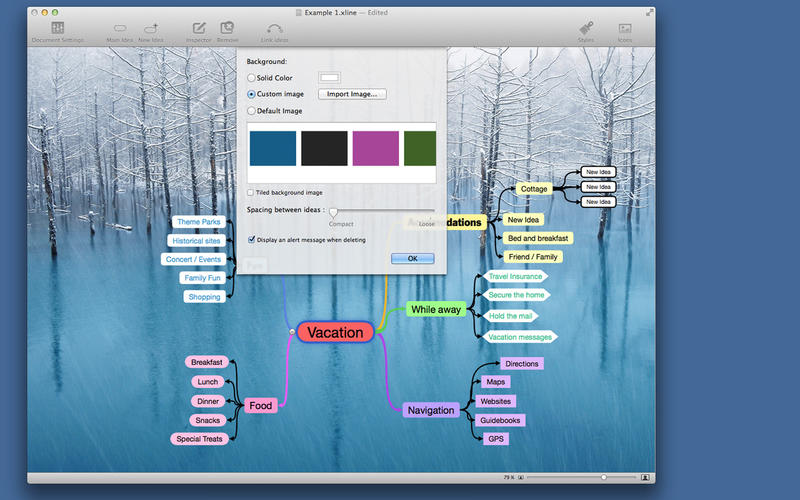
Task: Click the Remove toolbar icon
Action: 227,29
